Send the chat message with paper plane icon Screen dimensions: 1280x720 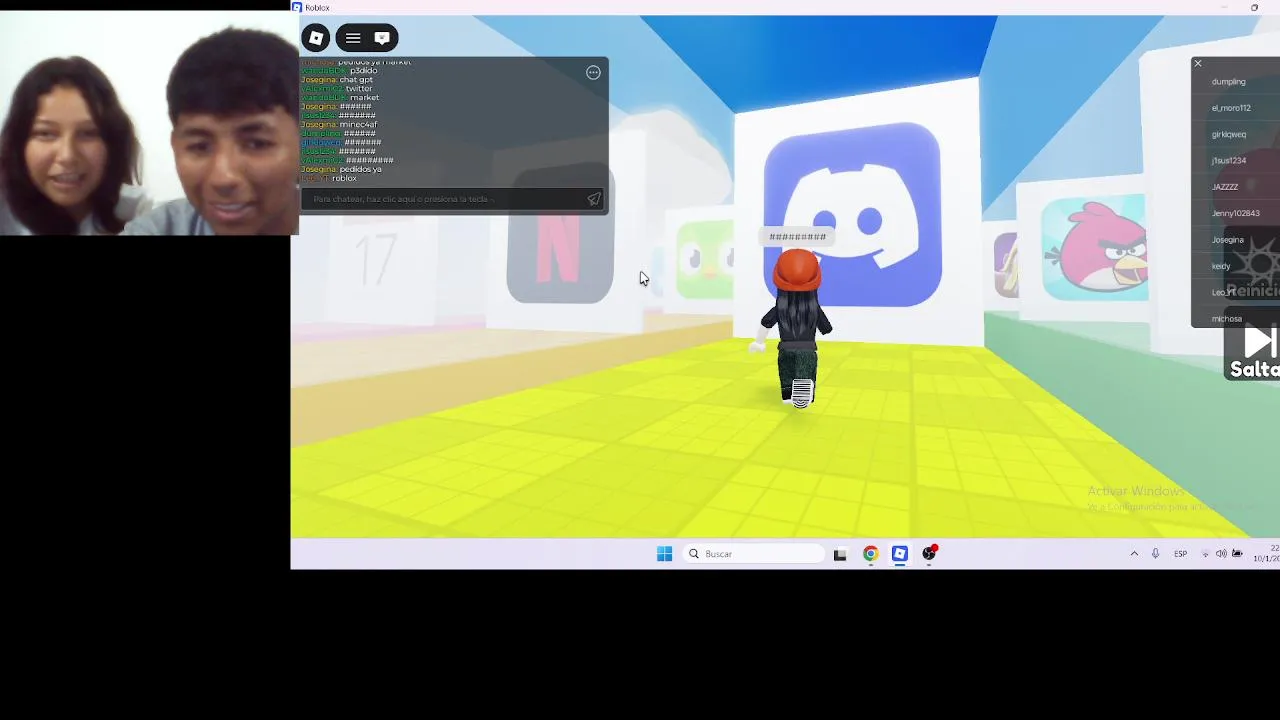point(594,199)
